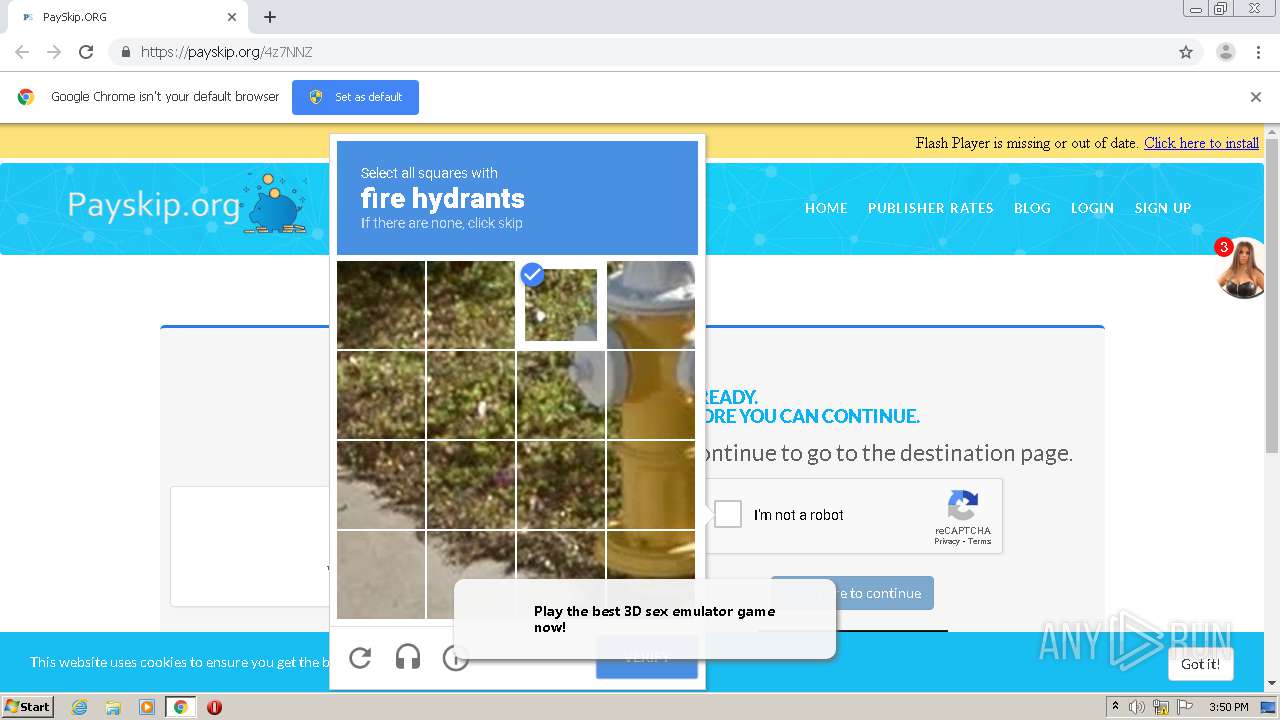Open PUBLISHER RATES page
The image size is (1280, 720).
tap(930, 208)
